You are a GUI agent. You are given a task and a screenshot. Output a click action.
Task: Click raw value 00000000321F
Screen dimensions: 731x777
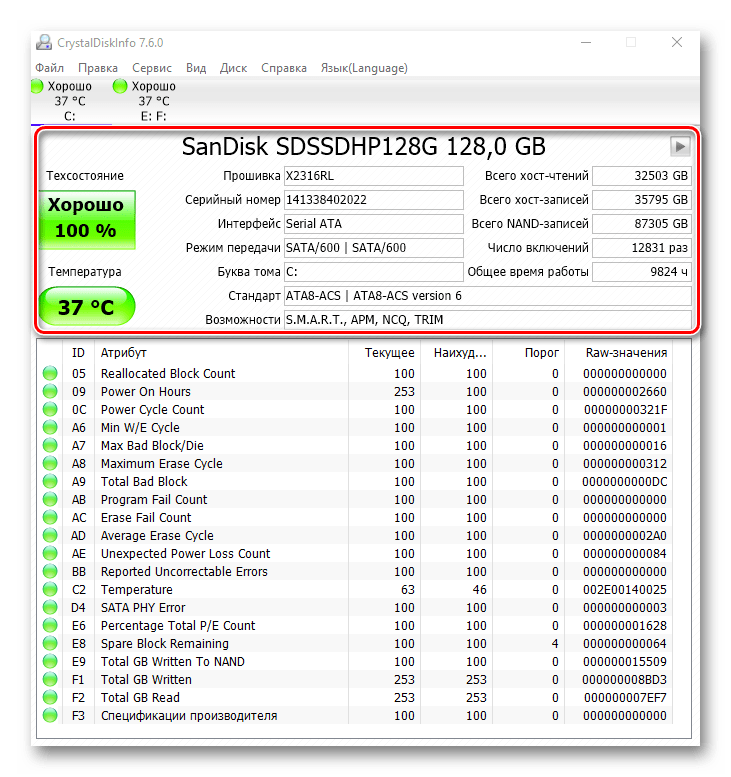tap(625, 410)
